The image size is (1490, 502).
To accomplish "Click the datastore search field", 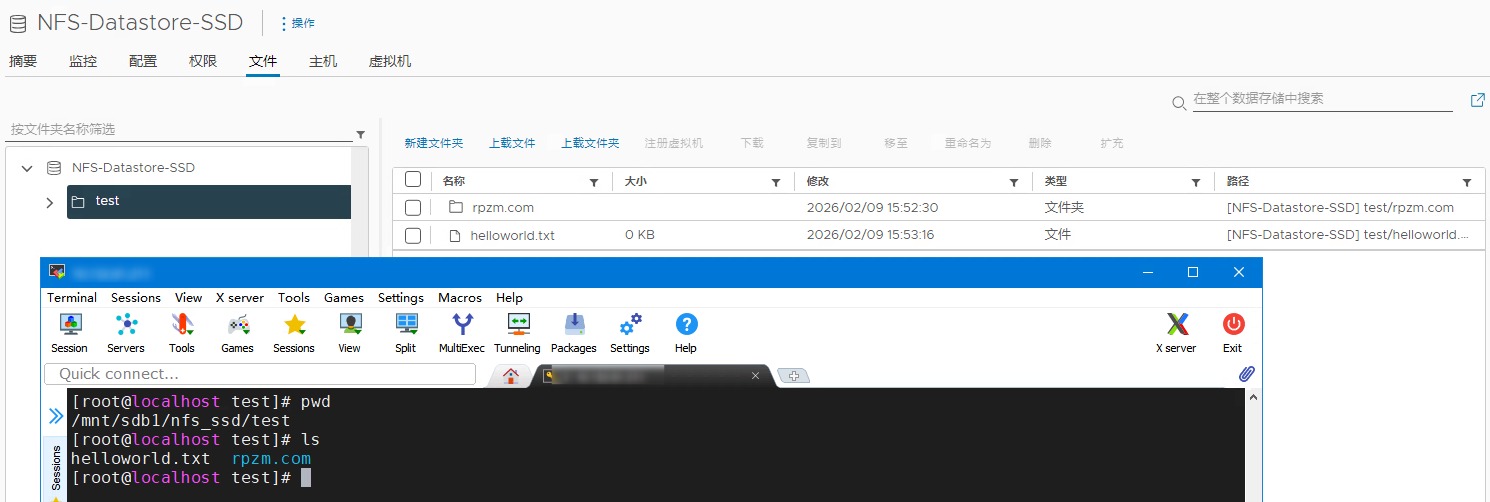I will (1320, 99).
